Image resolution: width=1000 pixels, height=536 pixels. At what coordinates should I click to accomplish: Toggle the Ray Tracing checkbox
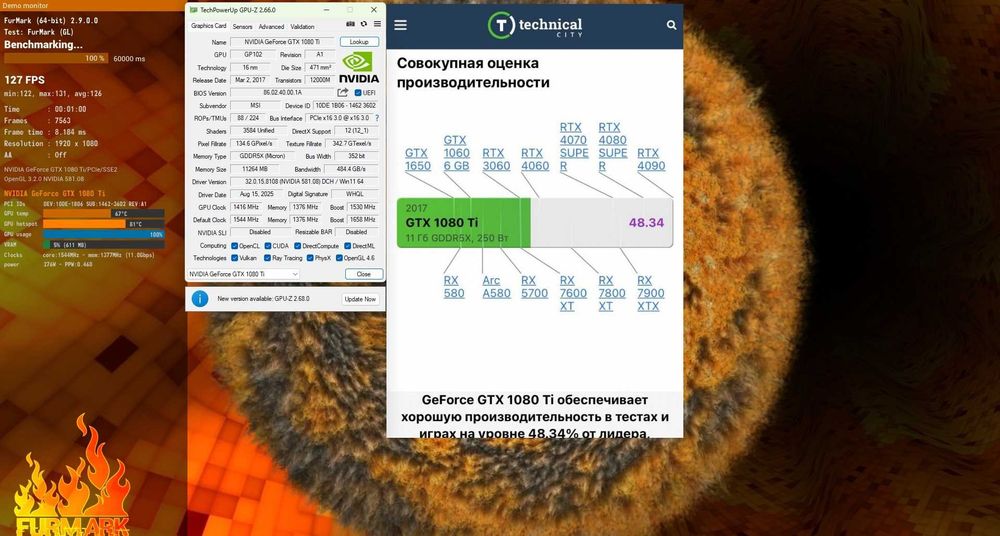click(x=268, y=258)
